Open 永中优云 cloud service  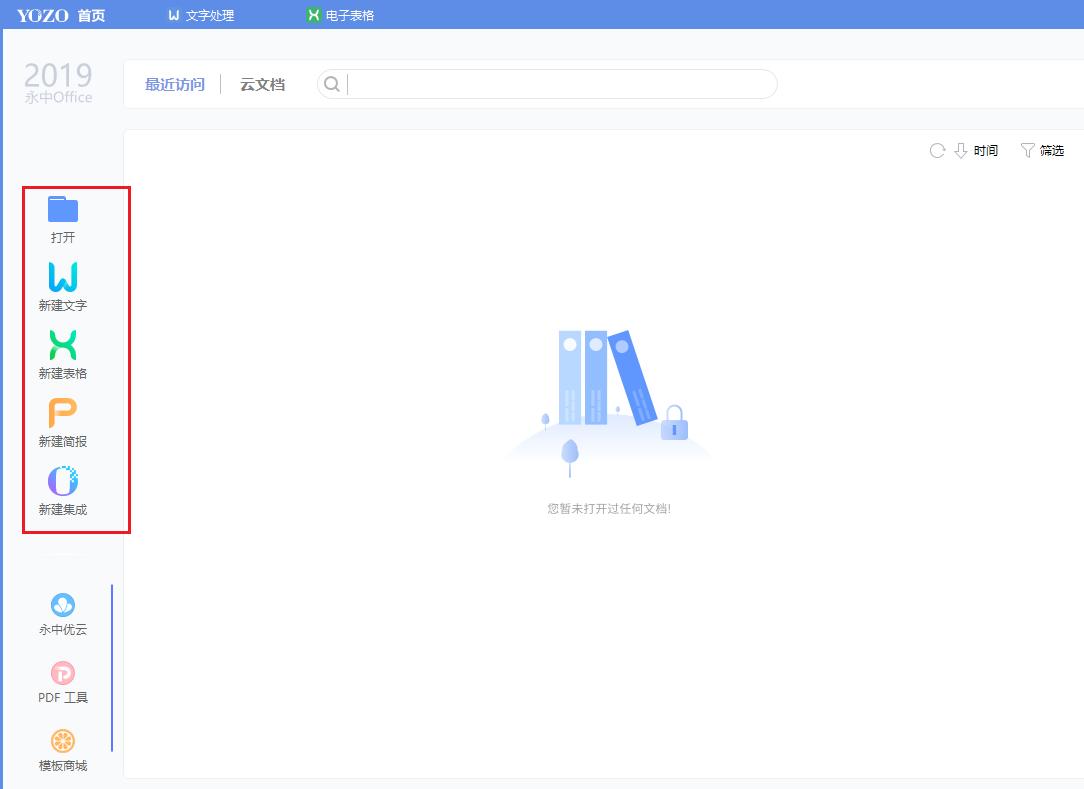tap(62, 605)
